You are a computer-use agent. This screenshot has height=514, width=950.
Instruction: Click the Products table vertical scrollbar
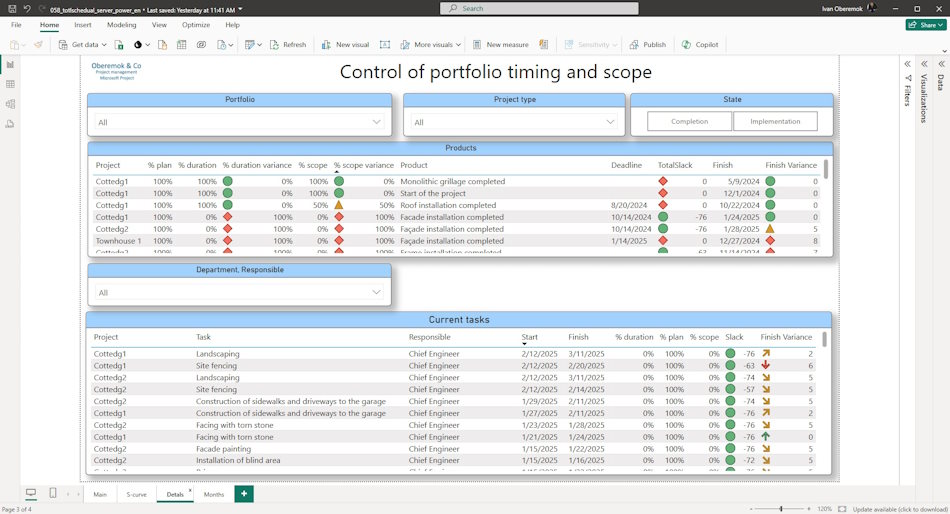(x=826, y=169)
